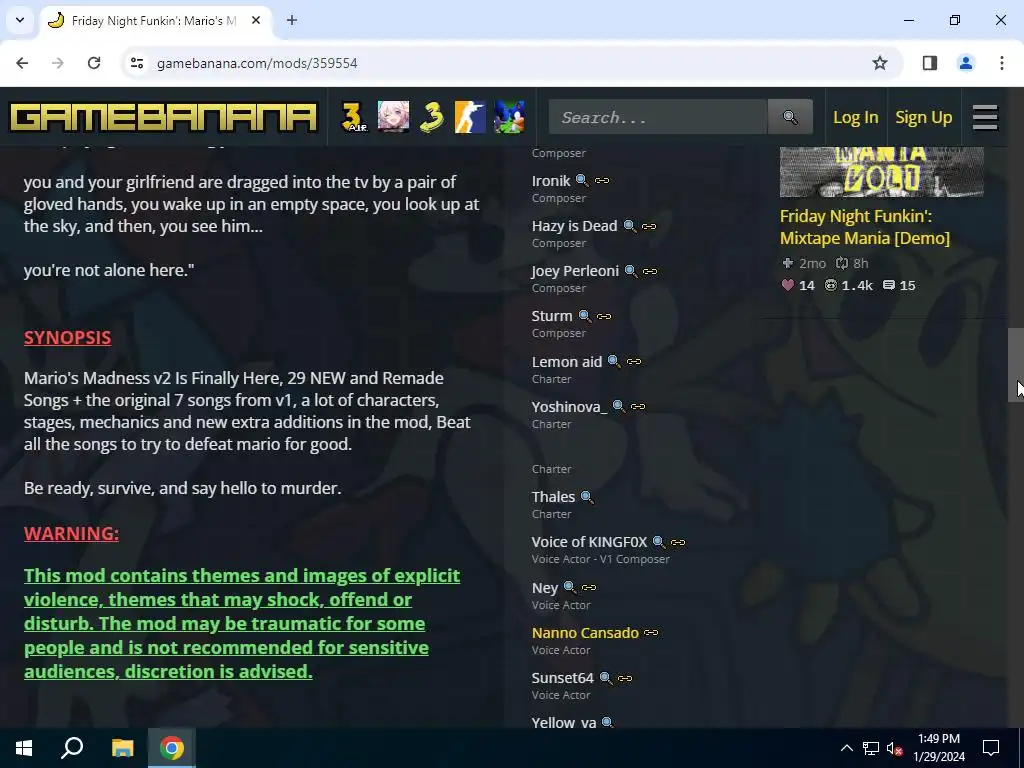Viewport: 1024px width, 768px height.
Task: Bookmark this page with star icon
Action: coord(880,63)
